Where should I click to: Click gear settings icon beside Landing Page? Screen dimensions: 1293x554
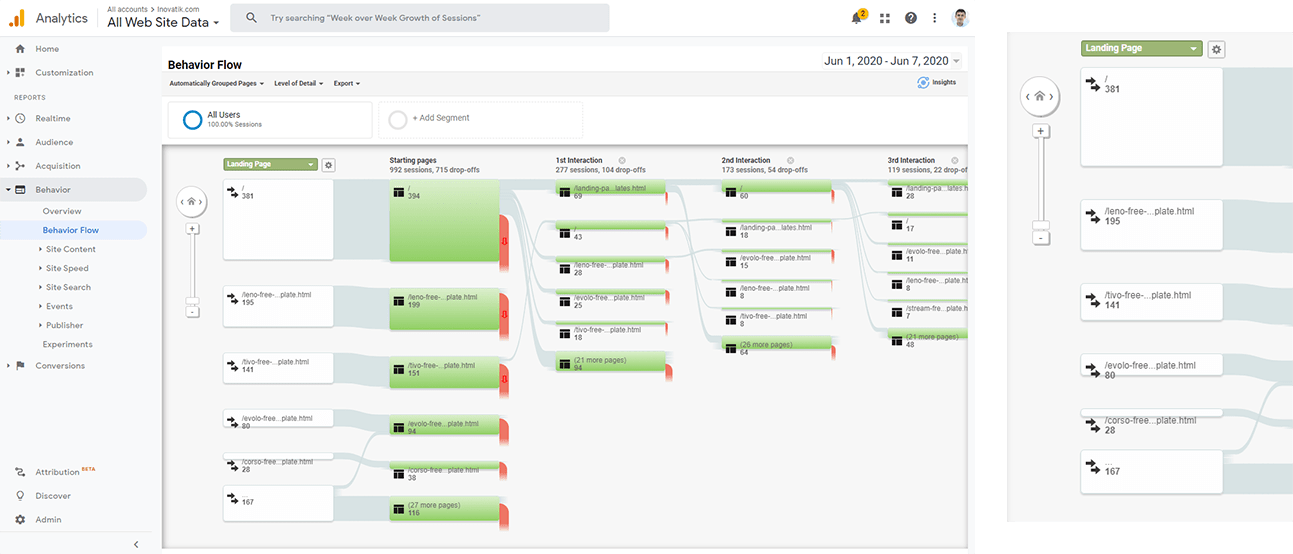tap(328, 165)
